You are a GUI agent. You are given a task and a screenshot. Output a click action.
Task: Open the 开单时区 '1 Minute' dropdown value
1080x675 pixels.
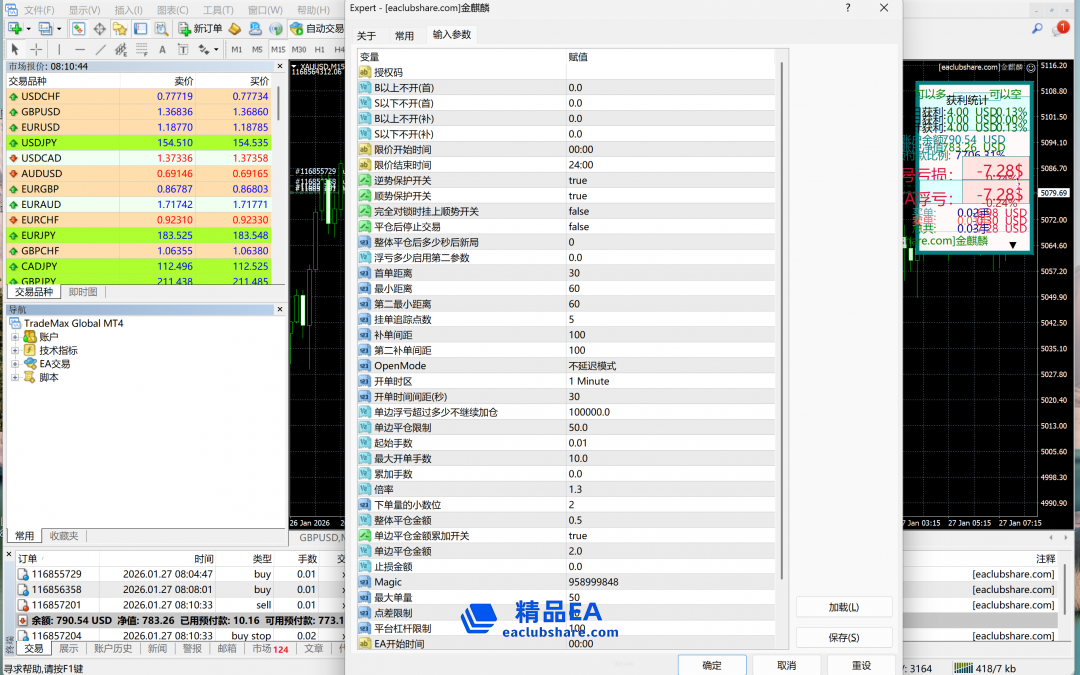(x=590, y=381)
